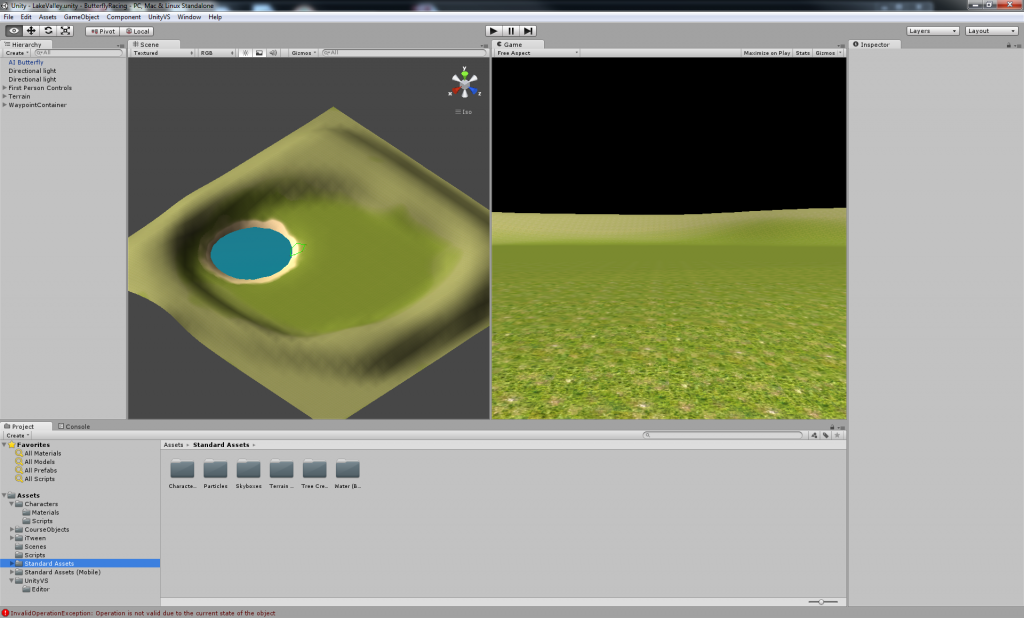Open the RGB render mode dropdown

pyautogui.click(x=217, y=53)
